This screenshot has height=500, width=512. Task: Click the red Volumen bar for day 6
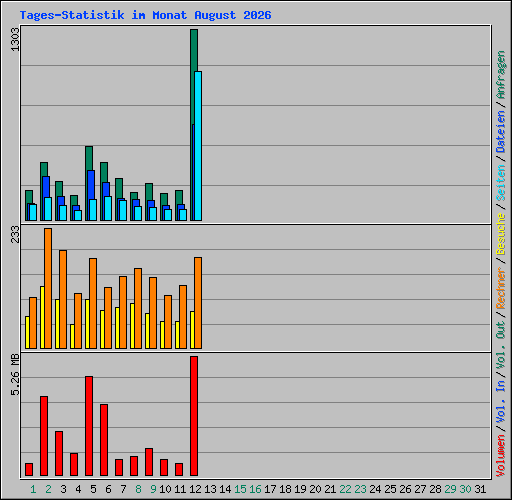click(x=104, y=440)
